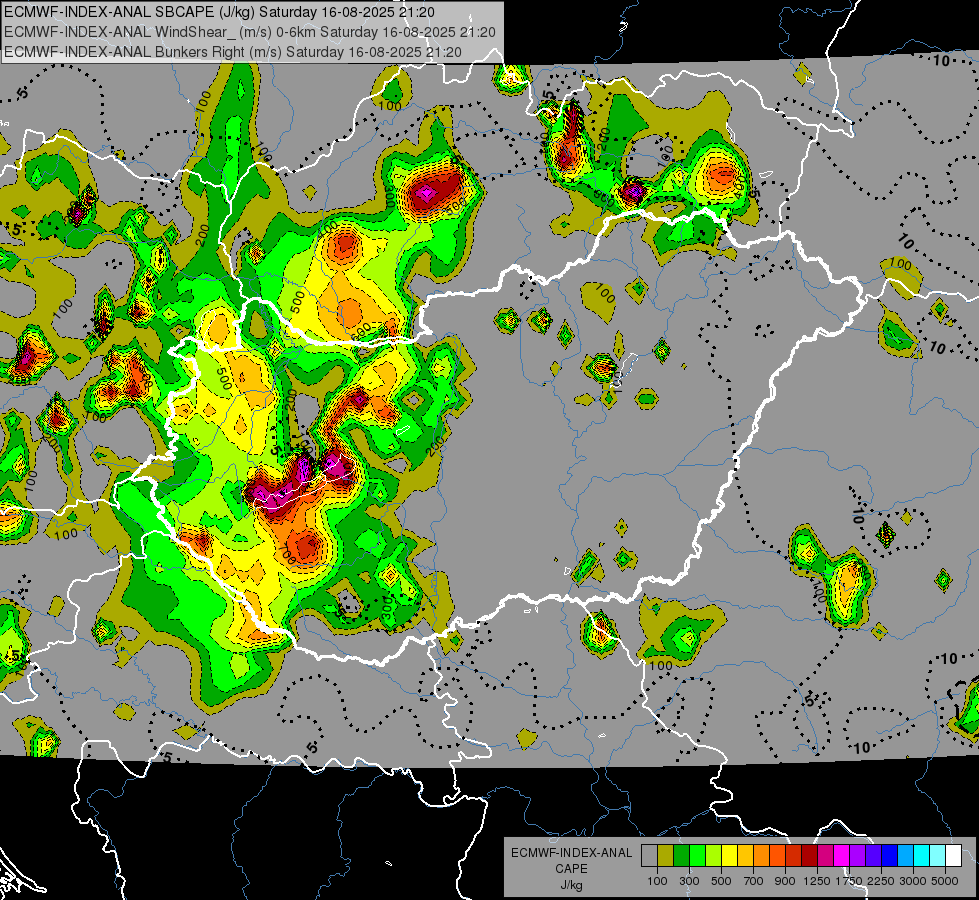The image size is (979, 900).
Task: Click the yellow-green legend swatch before 500
Action: click(714, 856)
